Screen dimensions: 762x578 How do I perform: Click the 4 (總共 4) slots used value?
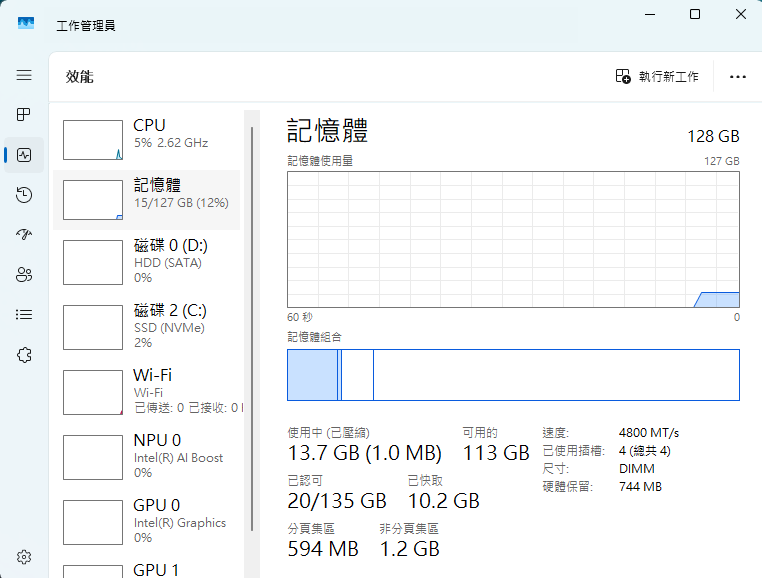coord(644,451)
